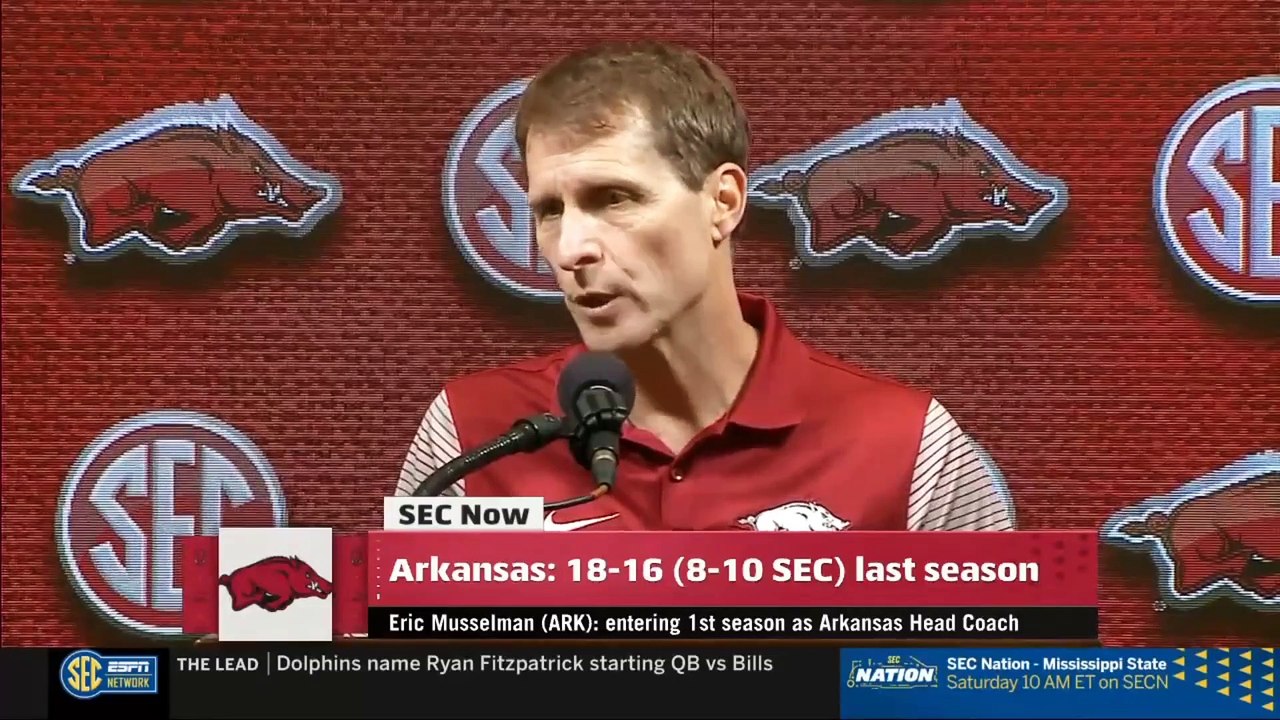Open the SEC Nation - Mississippi State promo text
Image resolution: width=1280 pixels, height=720 pixels.
coord(1056,664)
